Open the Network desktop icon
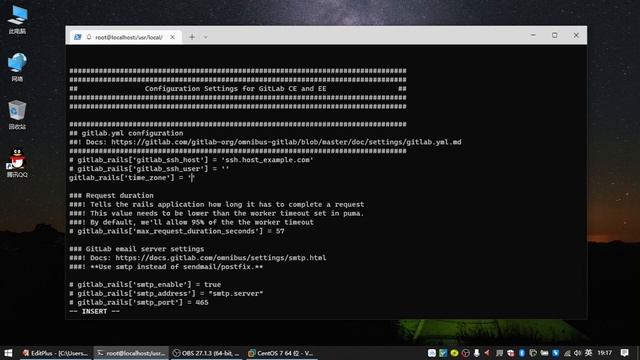The image size is (640, 360). [x=17, y=67]
